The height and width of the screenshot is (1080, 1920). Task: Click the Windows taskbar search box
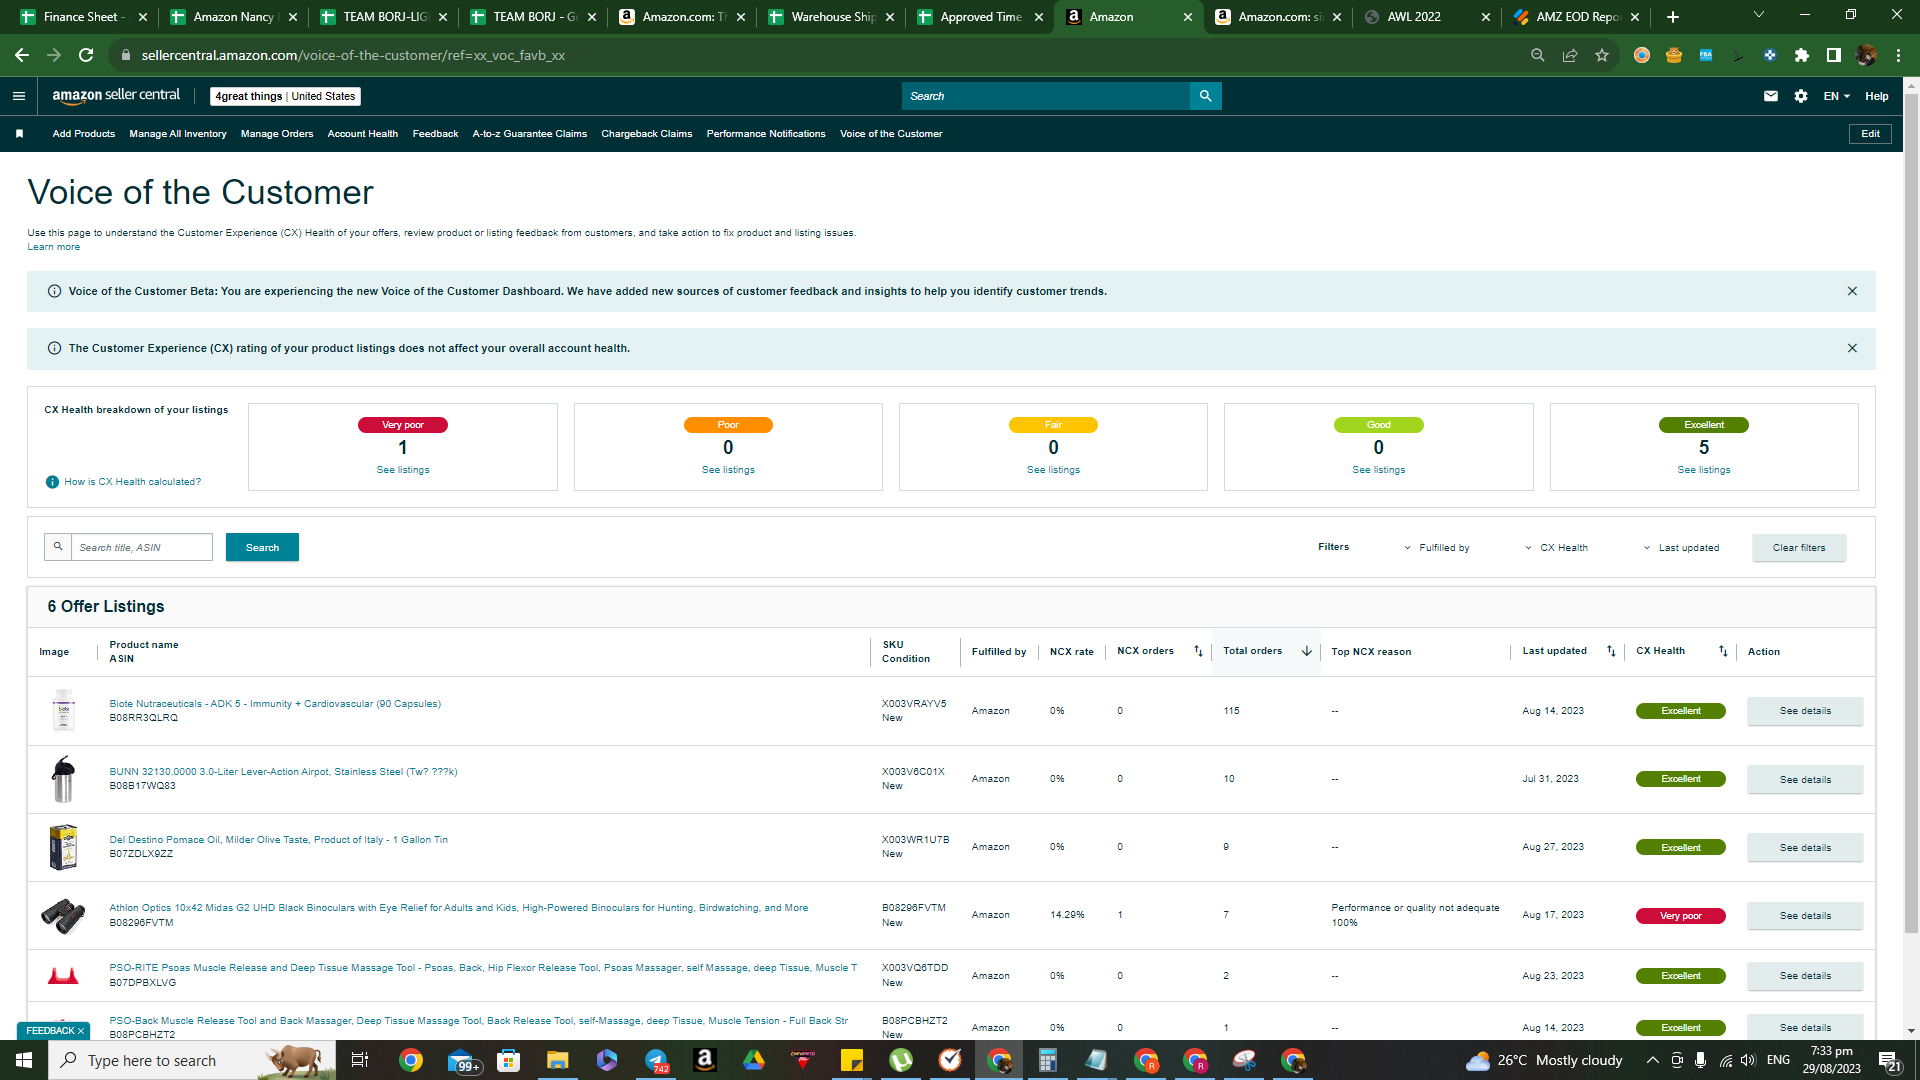(x=191, y=1060)
